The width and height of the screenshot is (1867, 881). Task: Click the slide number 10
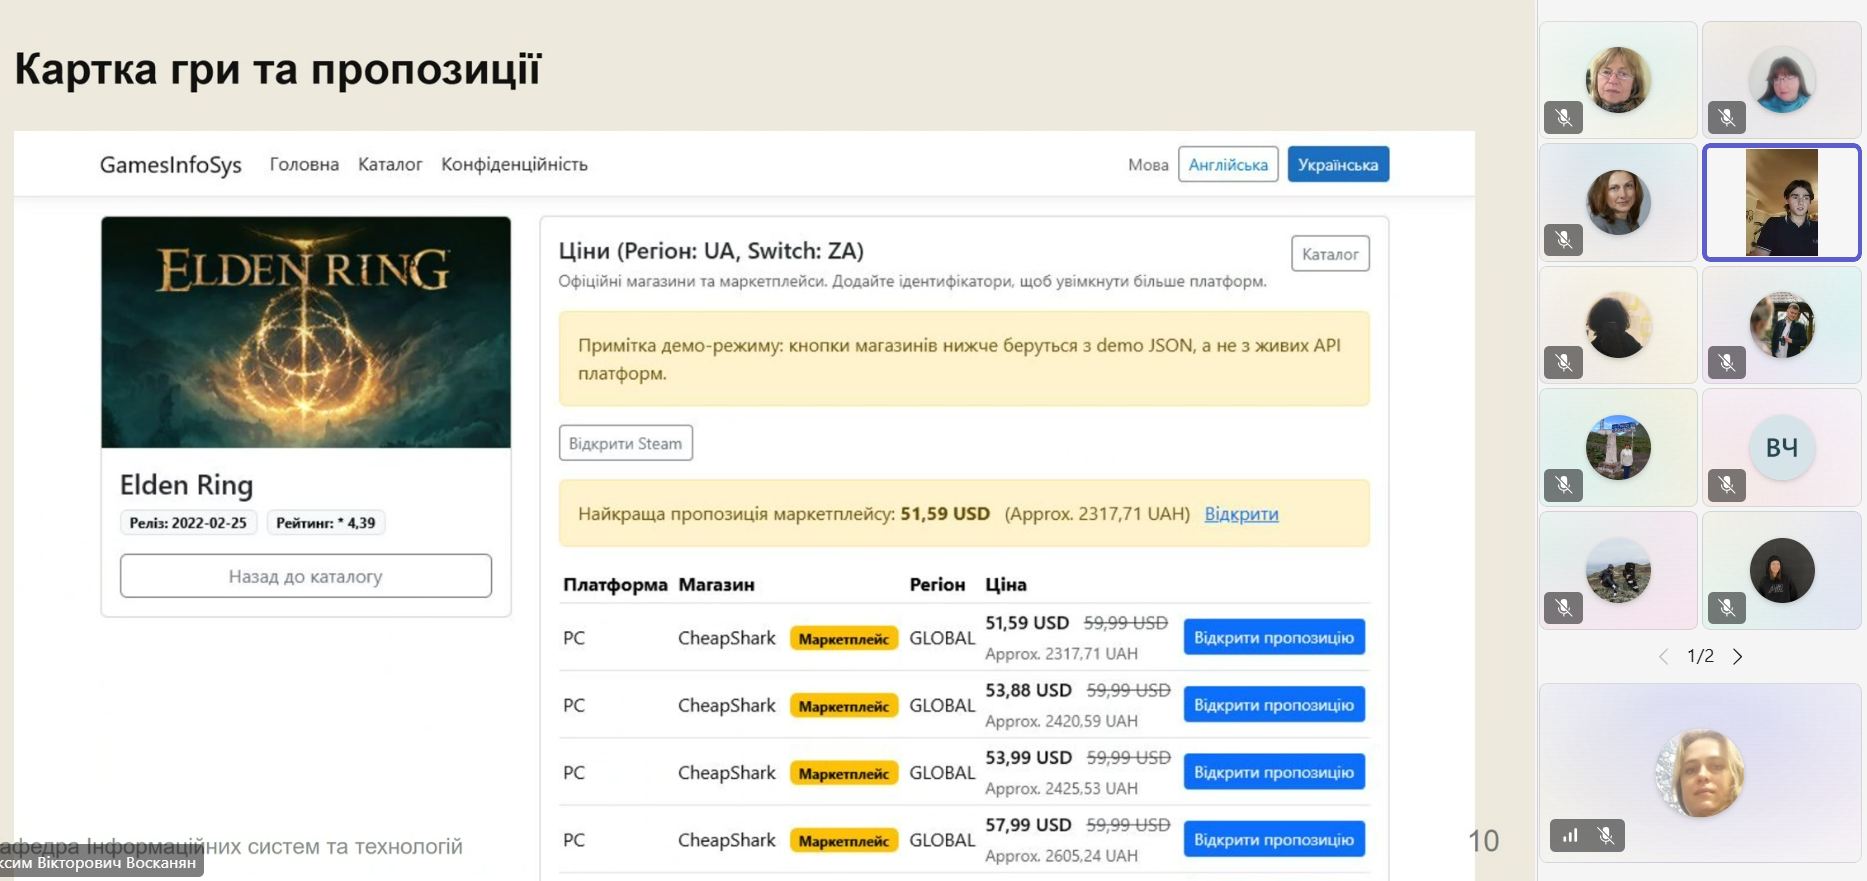[1483, 841]
